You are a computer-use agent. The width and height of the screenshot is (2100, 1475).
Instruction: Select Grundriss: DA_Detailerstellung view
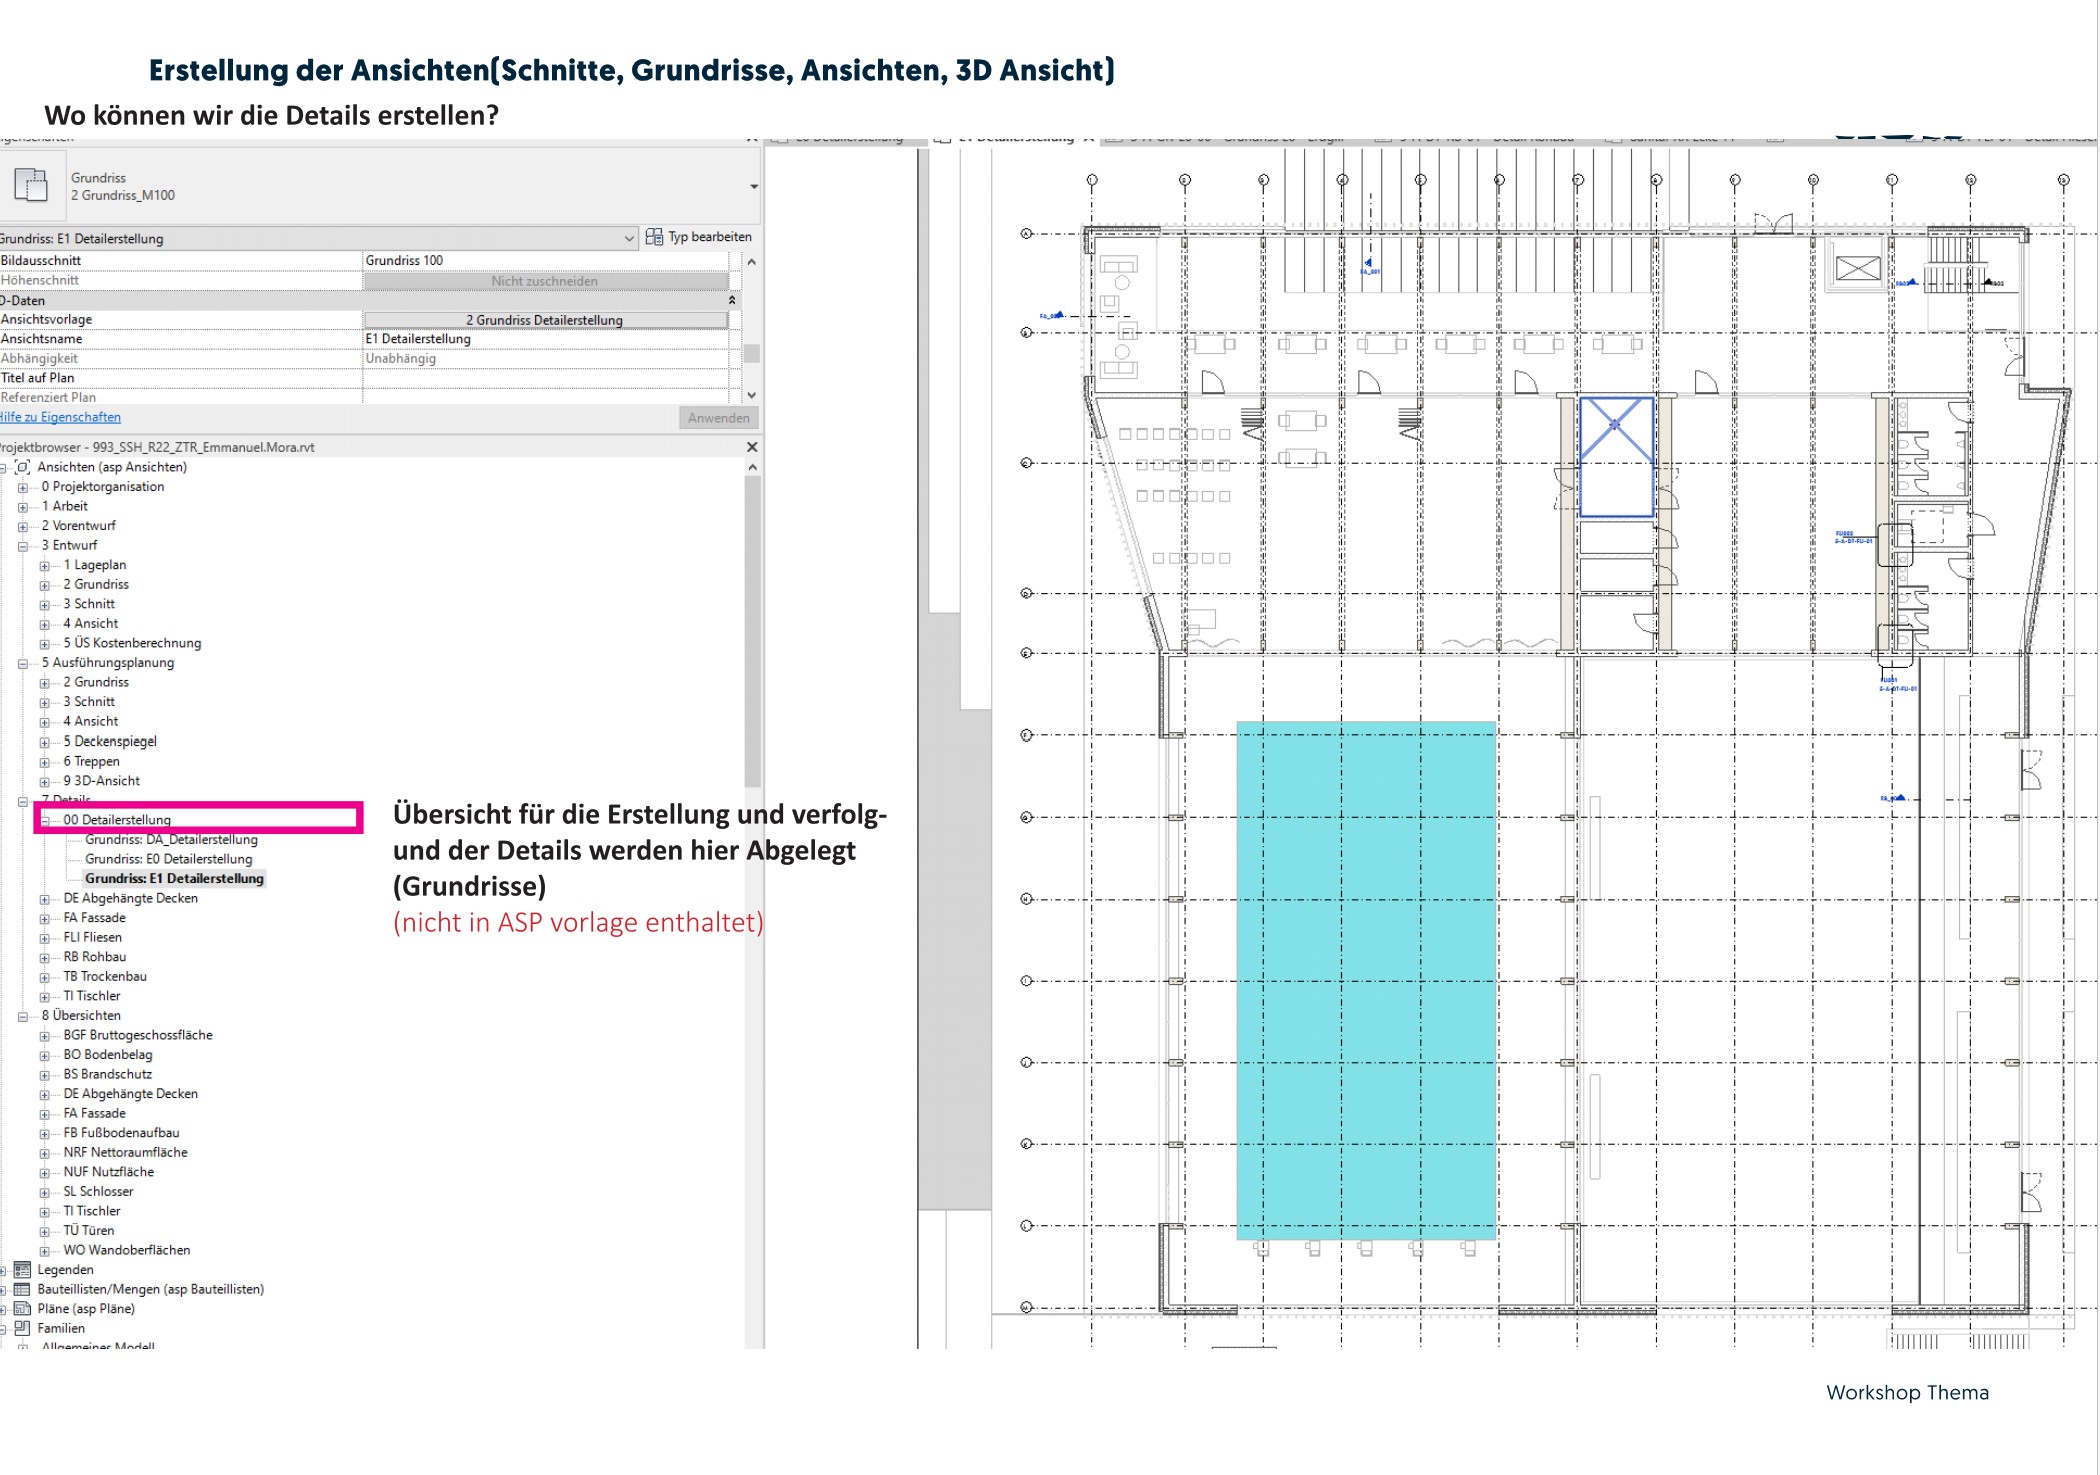[x=171, y=840]
